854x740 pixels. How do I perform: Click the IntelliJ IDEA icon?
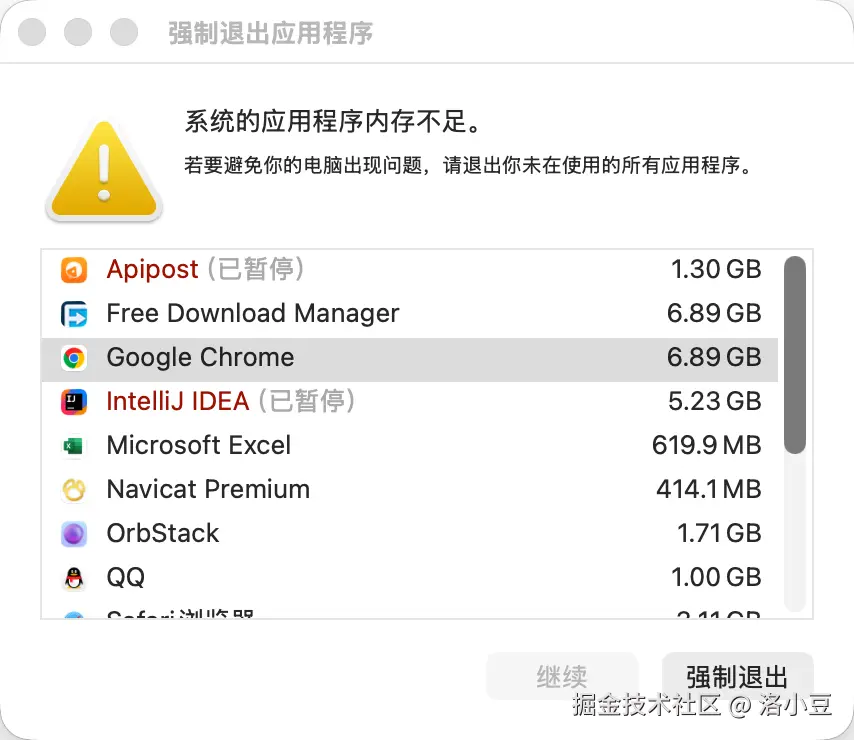point(74,402)
